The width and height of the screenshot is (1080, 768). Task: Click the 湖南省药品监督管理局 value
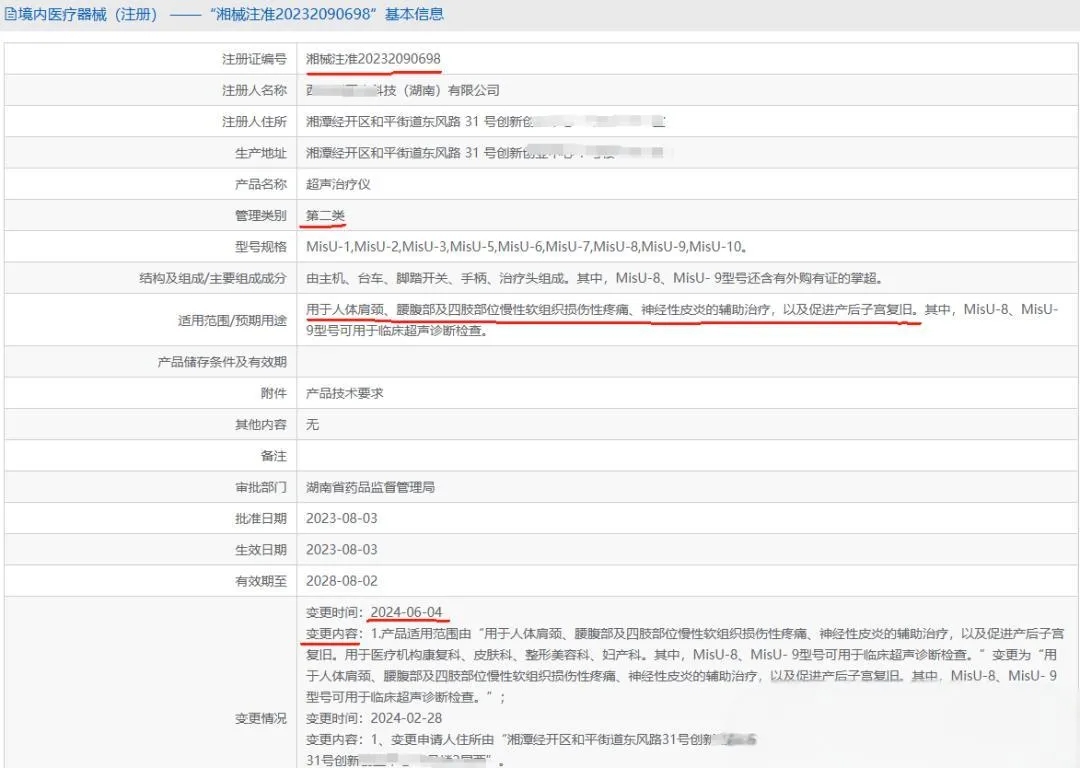(371, 487)
